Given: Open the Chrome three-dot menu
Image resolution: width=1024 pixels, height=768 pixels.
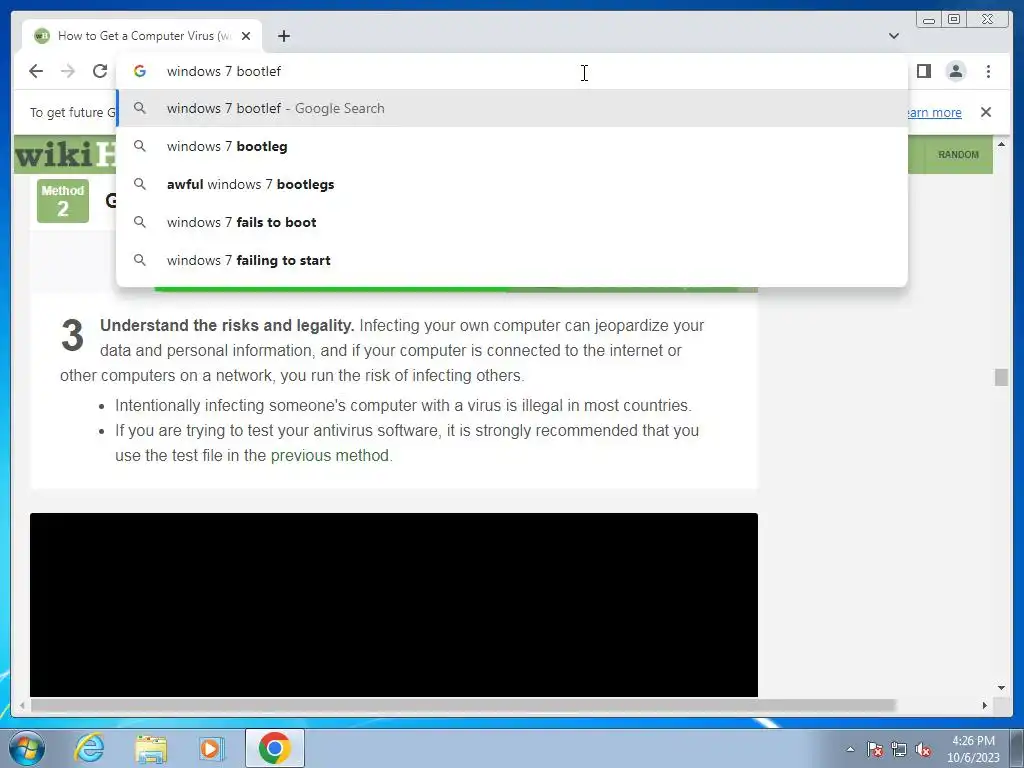Looking at the screenshot, I should (x=988, y=71).
